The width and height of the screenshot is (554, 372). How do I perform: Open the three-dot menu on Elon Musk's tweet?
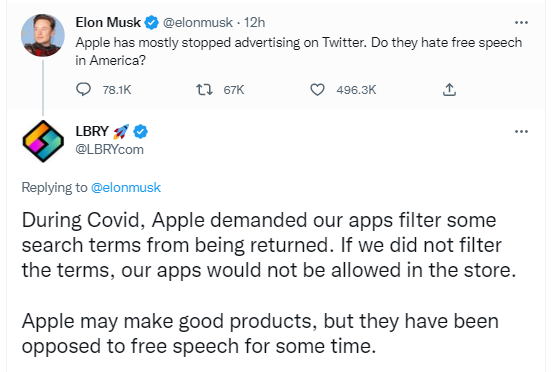click(x=521, y=23)
